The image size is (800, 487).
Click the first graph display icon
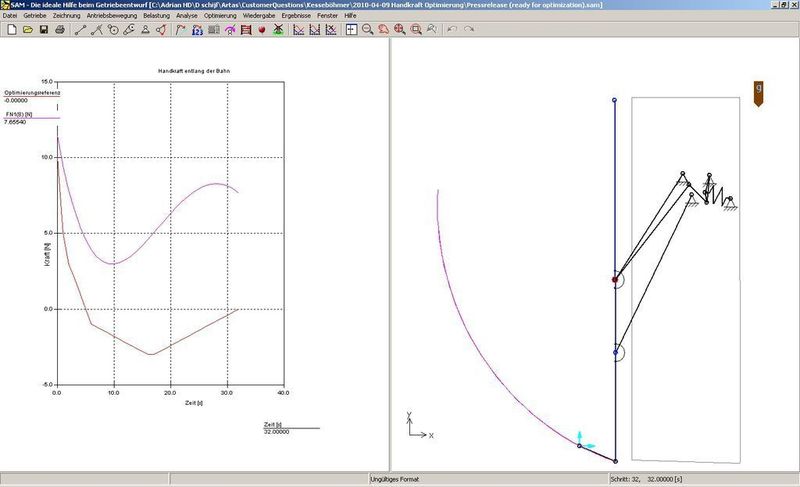297,30
